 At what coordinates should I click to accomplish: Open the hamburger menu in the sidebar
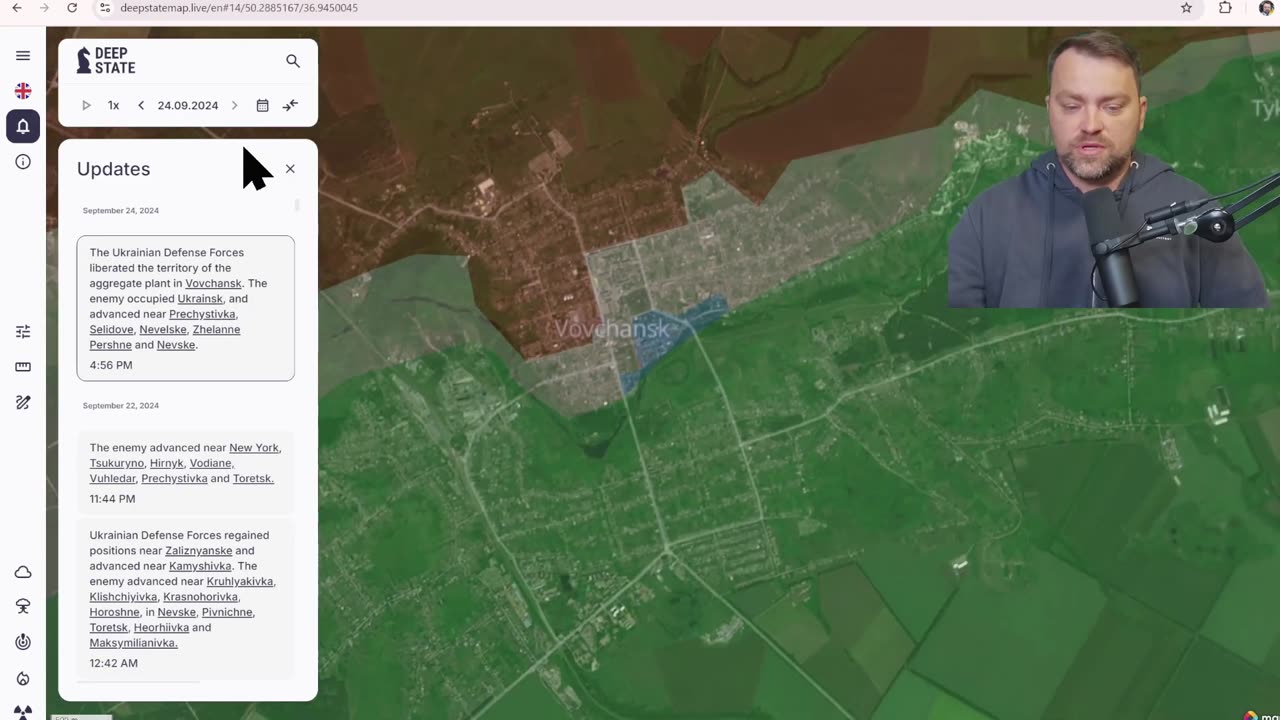click(x=23, y=56)
